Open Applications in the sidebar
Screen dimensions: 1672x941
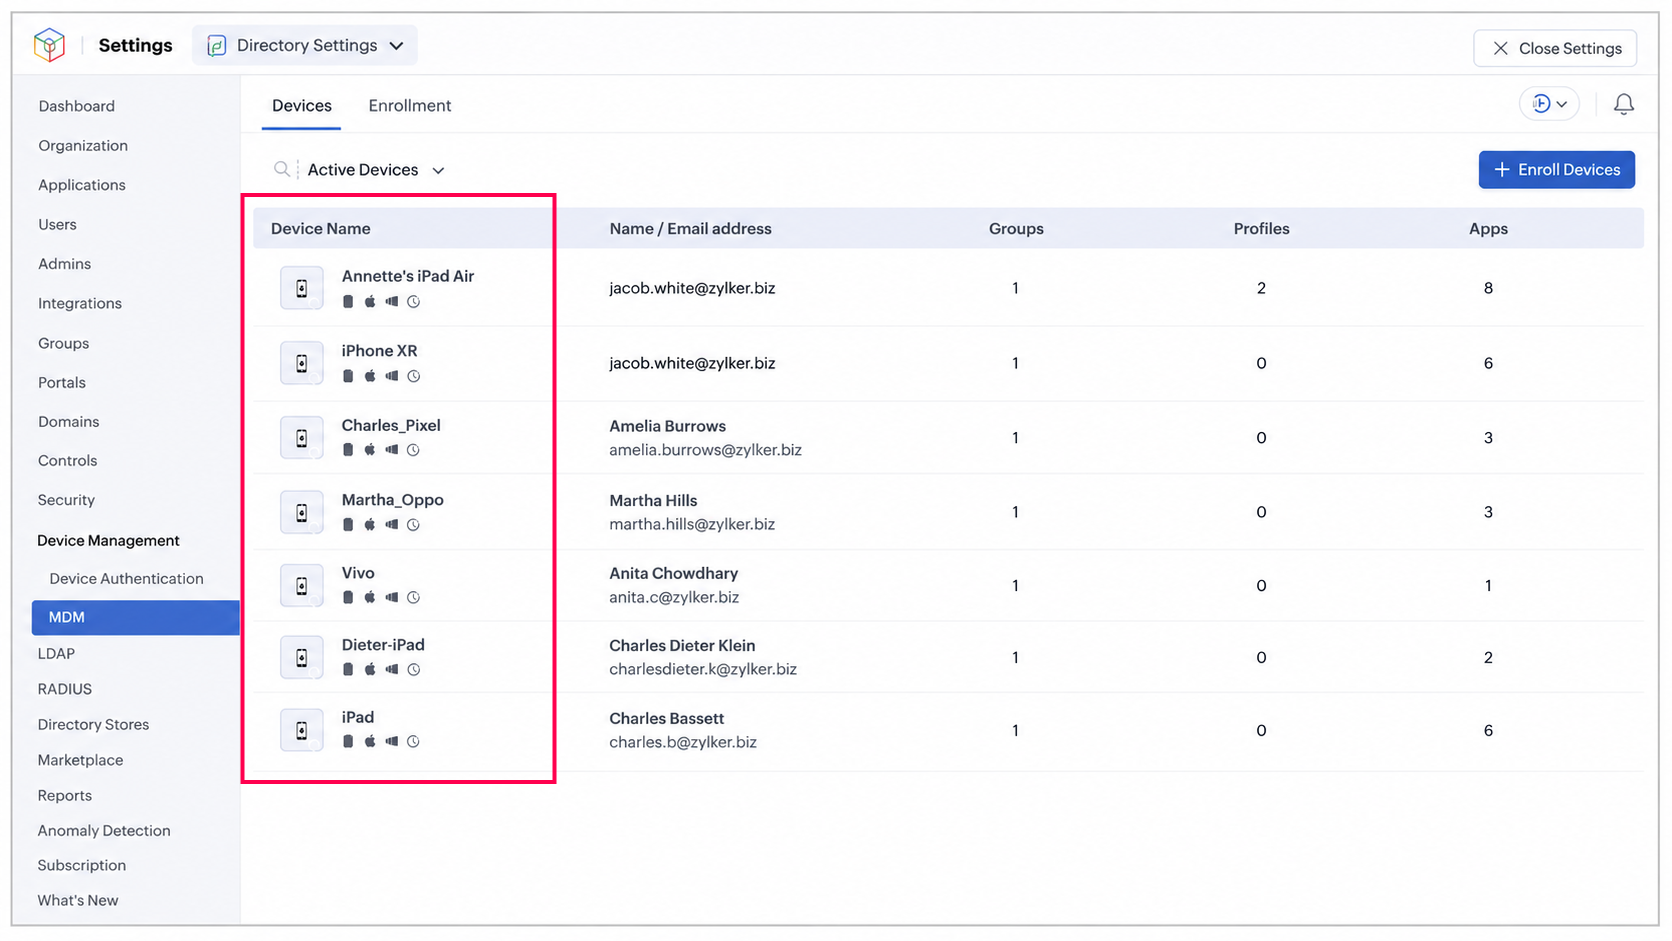pos(82,185)
